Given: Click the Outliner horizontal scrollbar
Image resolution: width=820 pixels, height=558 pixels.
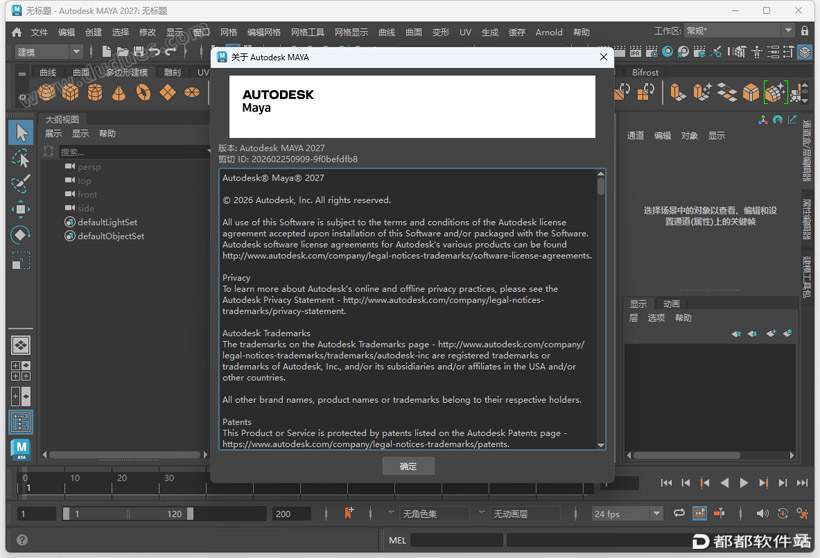Looking at the screenshot, I should click(x=125, y=455).
